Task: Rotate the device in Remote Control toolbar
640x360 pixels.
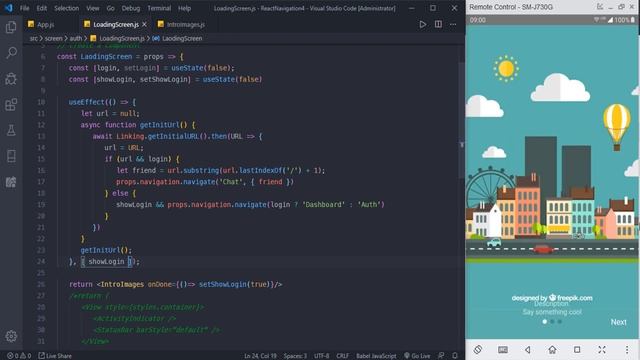Action: click(478, 349)
